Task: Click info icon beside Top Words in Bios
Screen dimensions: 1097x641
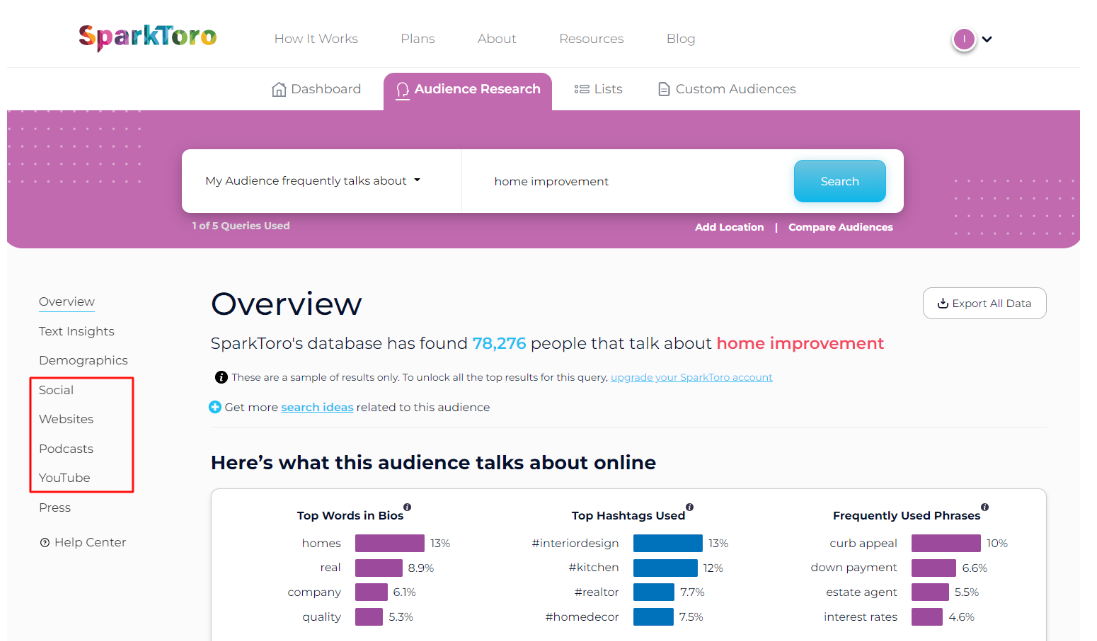Action: pos(407,507)
